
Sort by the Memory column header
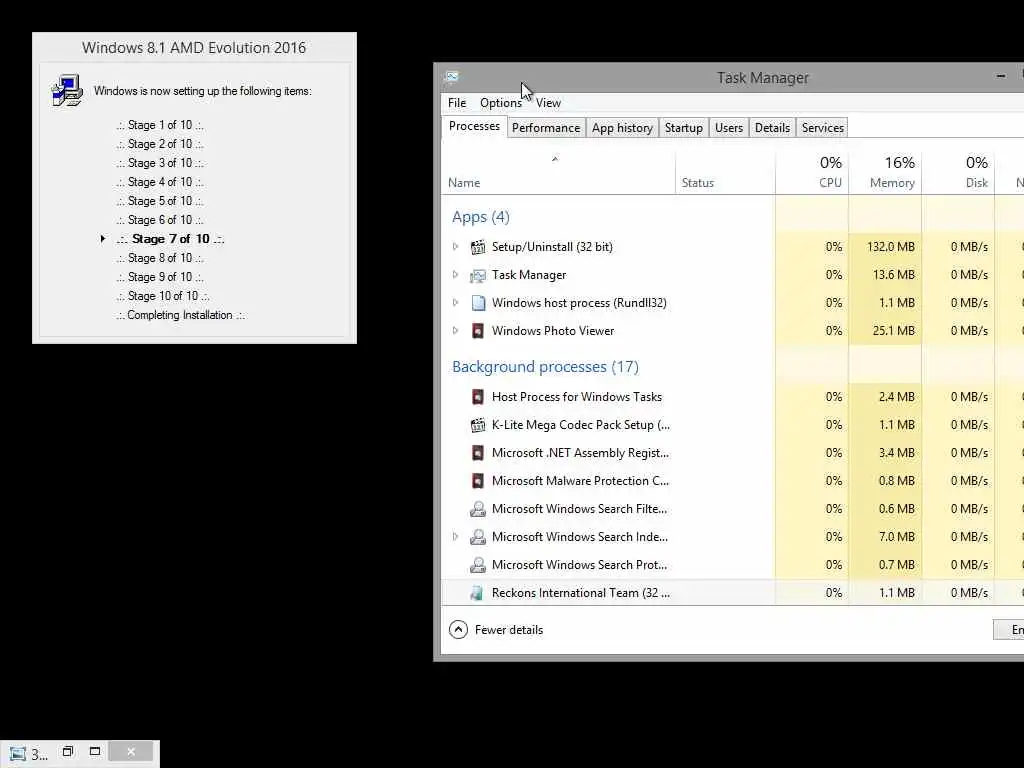885,173
